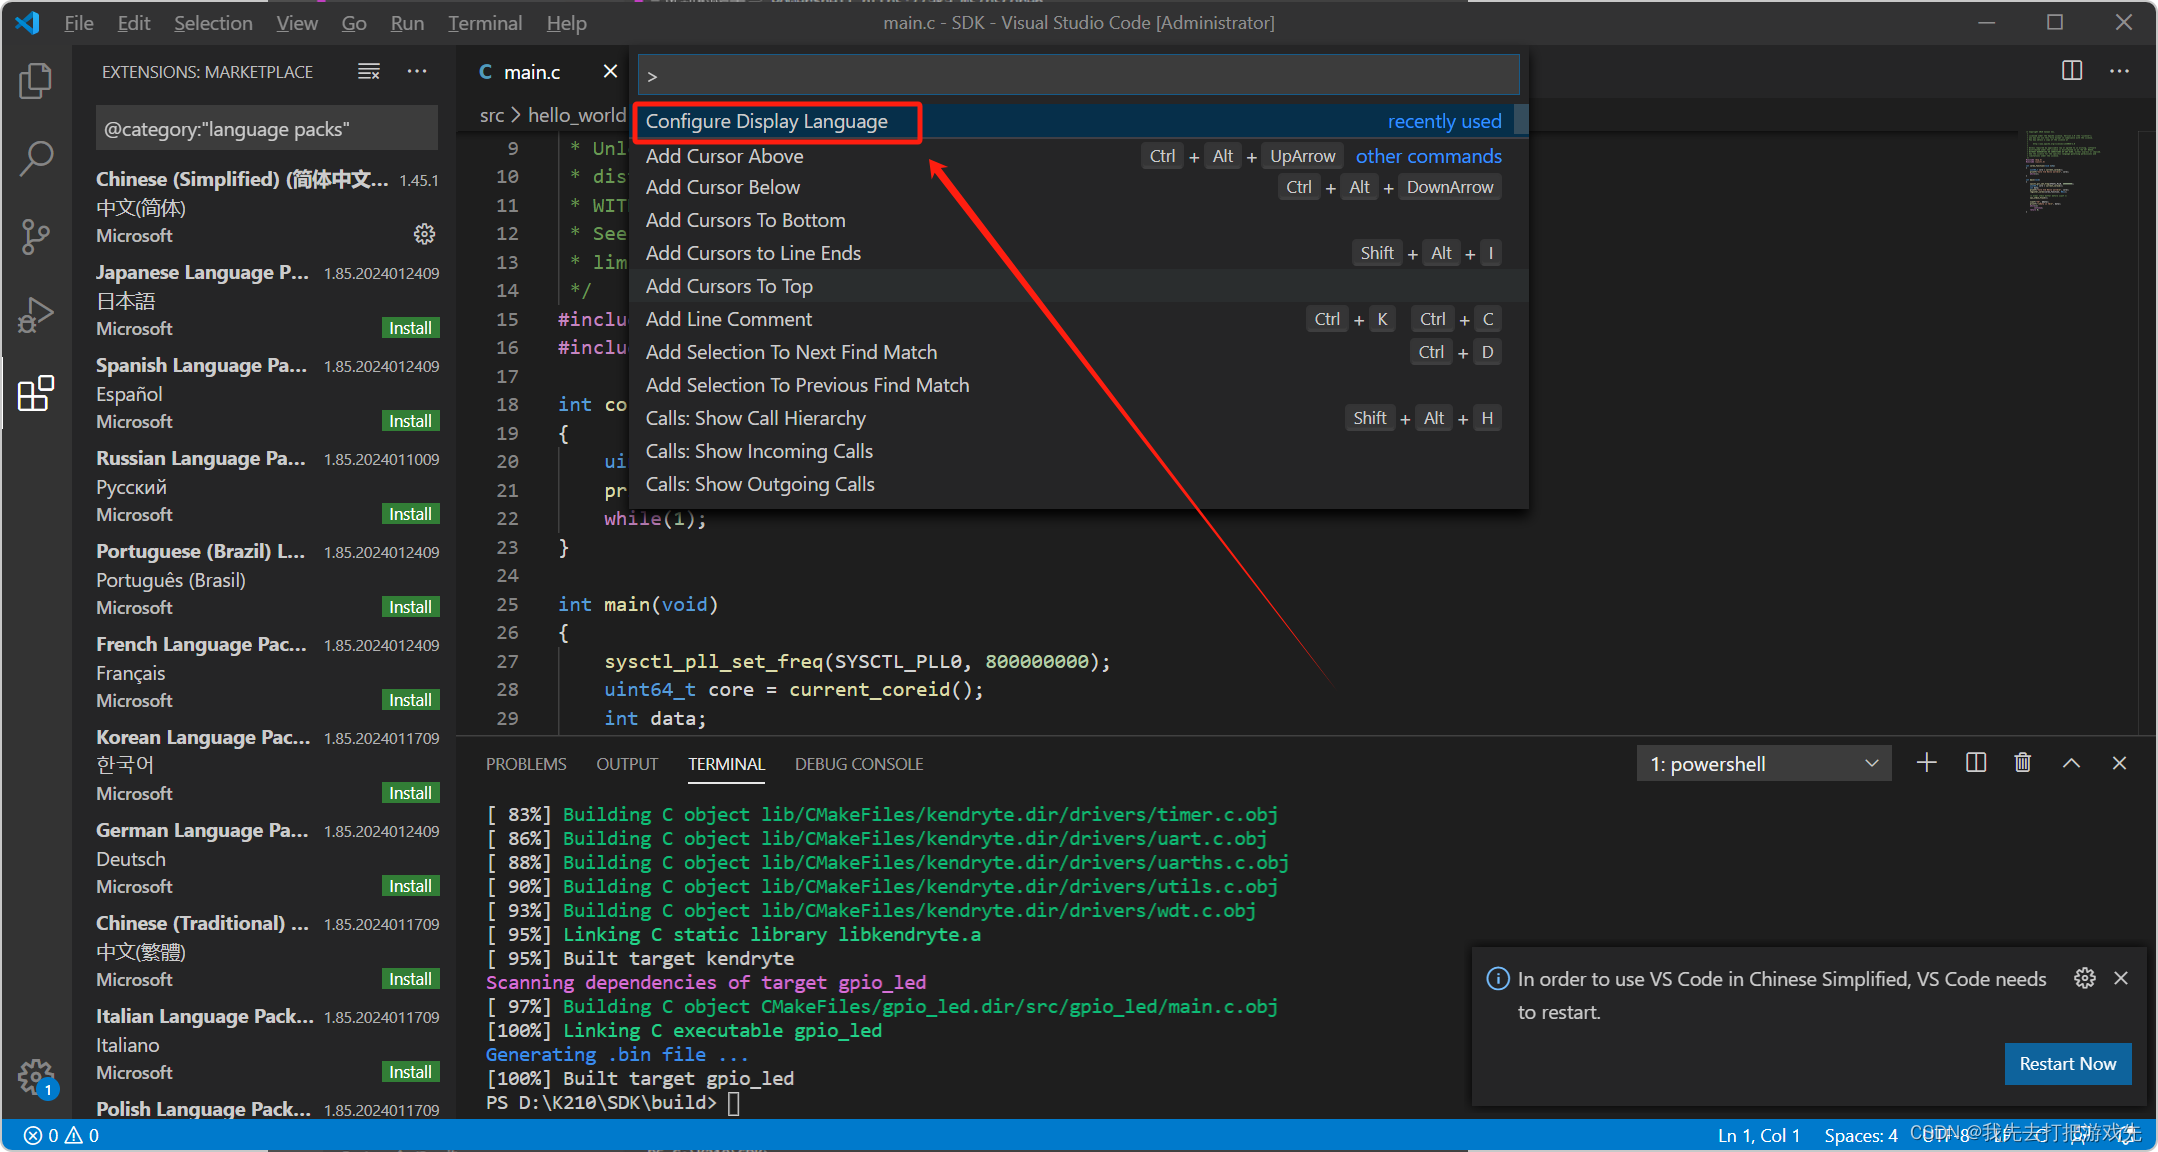Click the VS Code logo icon
This screenshot has height=1152, width=2158.
28,22
